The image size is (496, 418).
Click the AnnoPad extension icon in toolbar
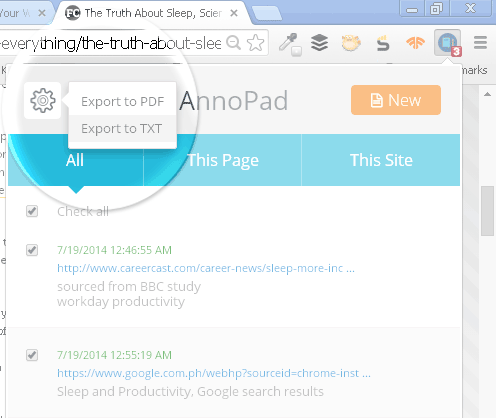448,43
